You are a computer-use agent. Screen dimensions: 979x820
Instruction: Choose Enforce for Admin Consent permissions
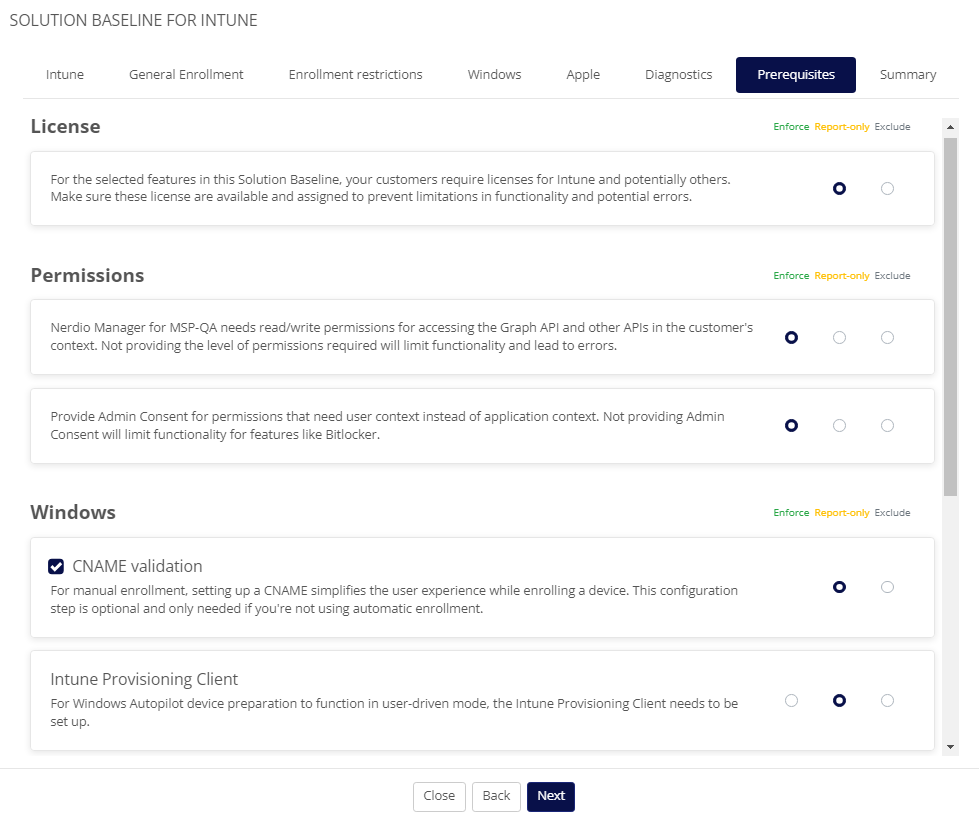tap(791, 426)
